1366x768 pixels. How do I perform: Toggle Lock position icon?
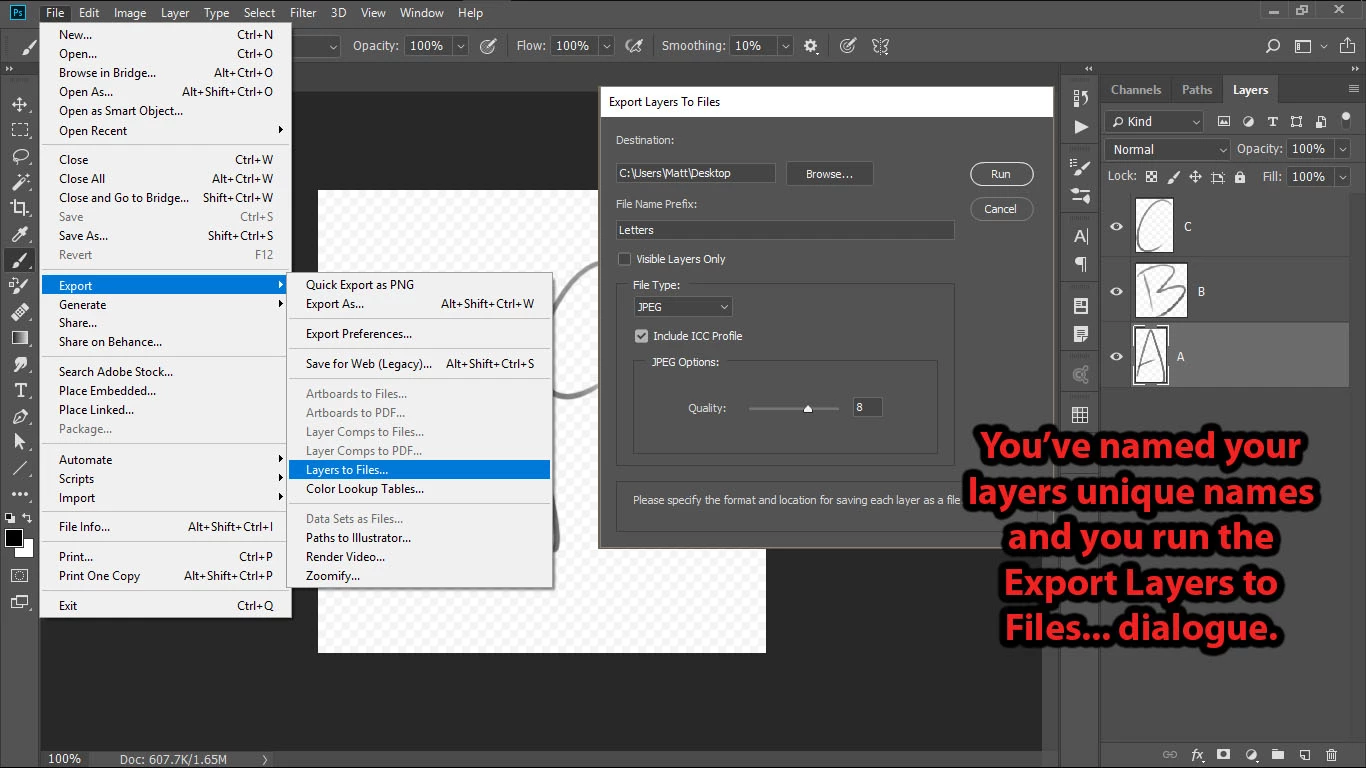click(x=1195, y=177)
